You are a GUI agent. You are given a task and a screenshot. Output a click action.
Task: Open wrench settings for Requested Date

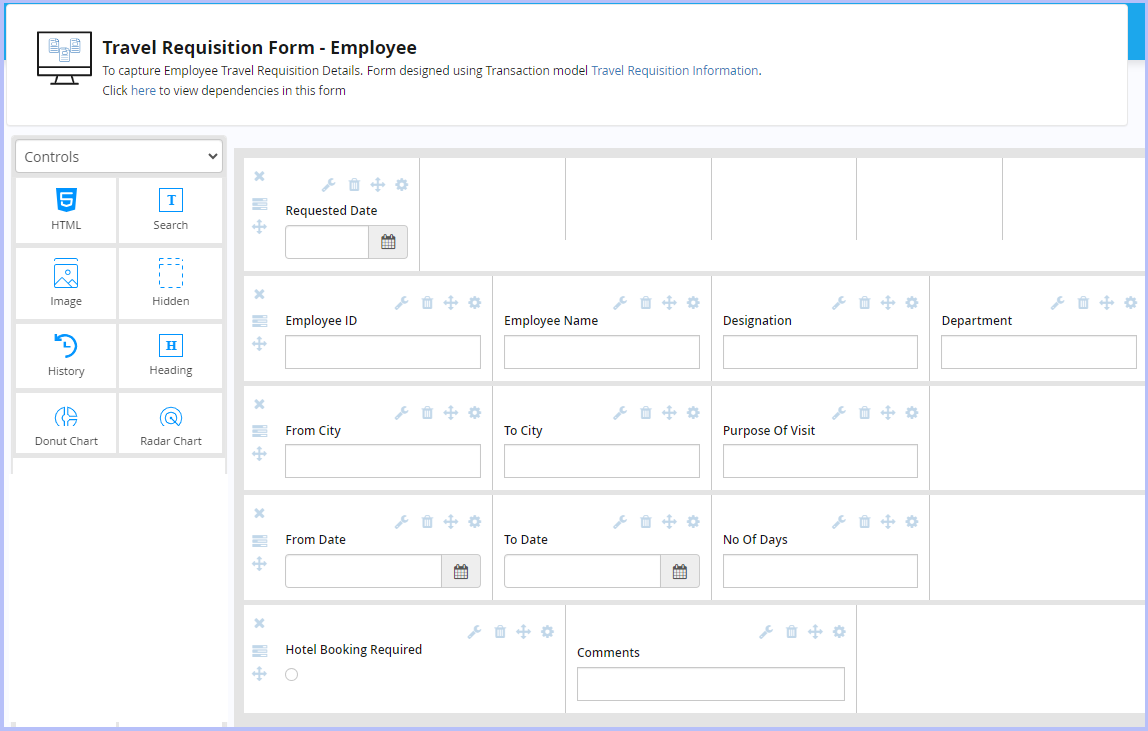(329, 185)
